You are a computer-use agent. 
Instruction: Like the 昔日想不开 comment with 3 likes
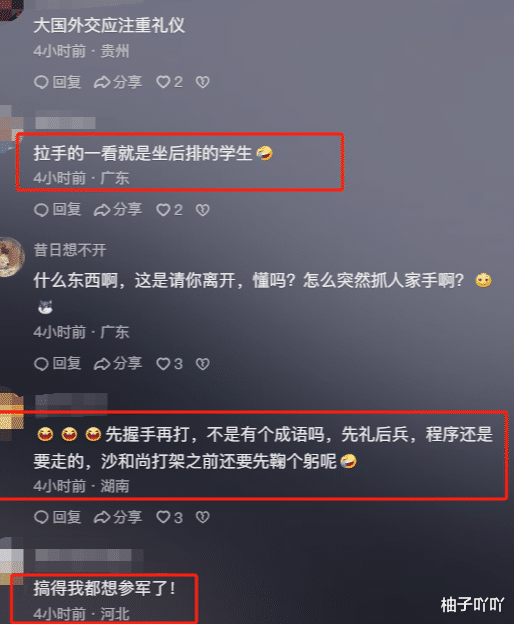pyautogui.click(x=169, y=363)
